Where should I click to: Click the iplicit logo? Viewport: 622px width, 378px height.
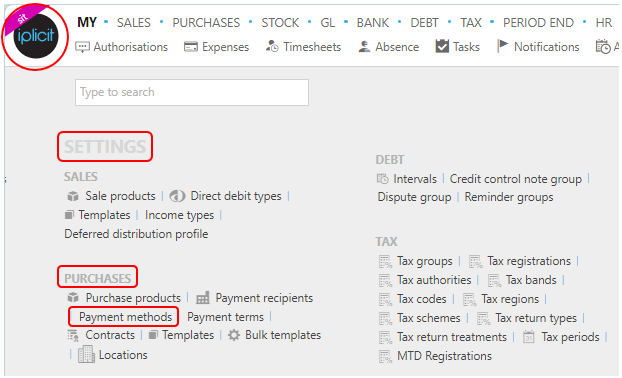click(x=36, y=36)
